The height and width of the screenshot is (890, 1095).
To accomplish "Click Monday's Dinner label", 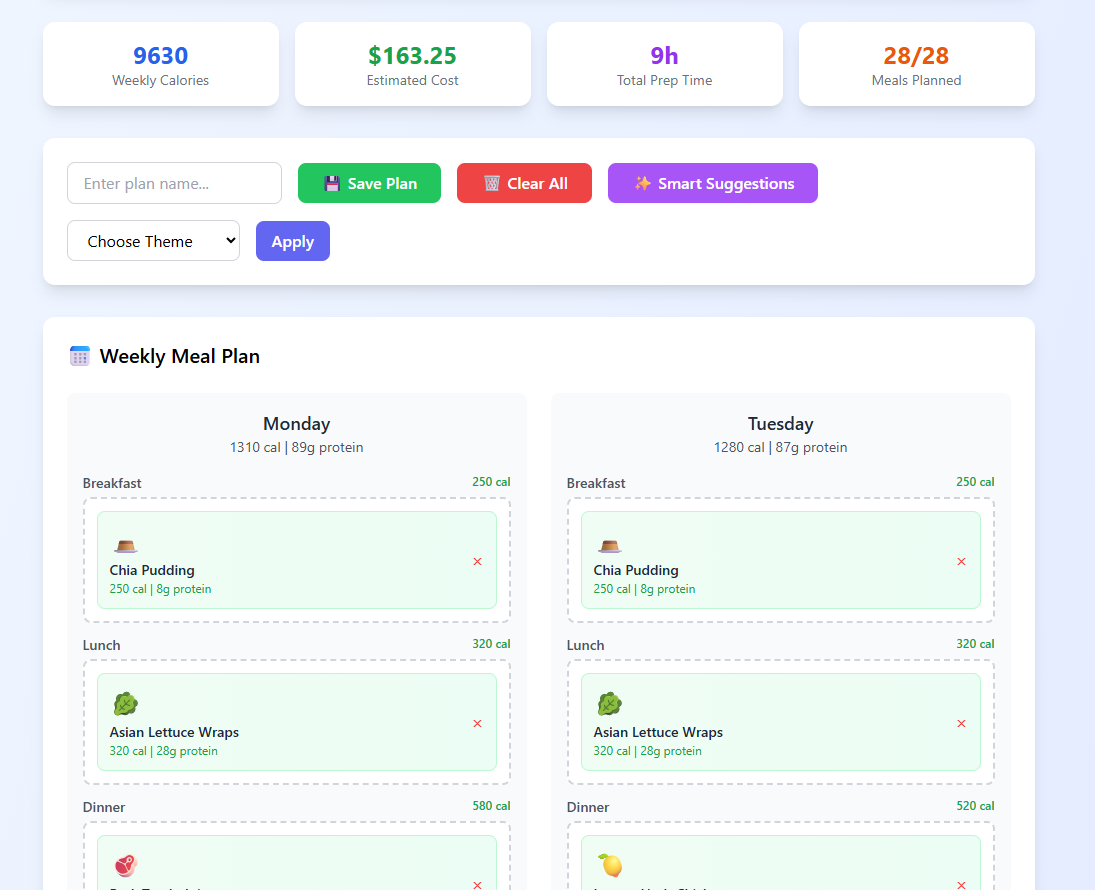I will (x=103, y=808).
